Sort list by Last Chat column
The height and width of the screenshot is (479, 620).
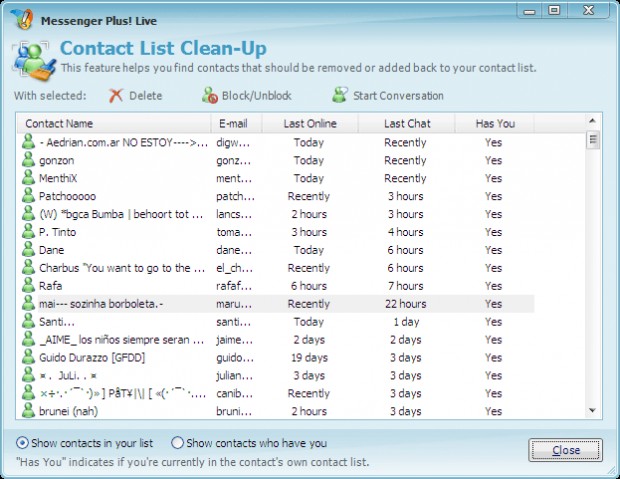406,123
